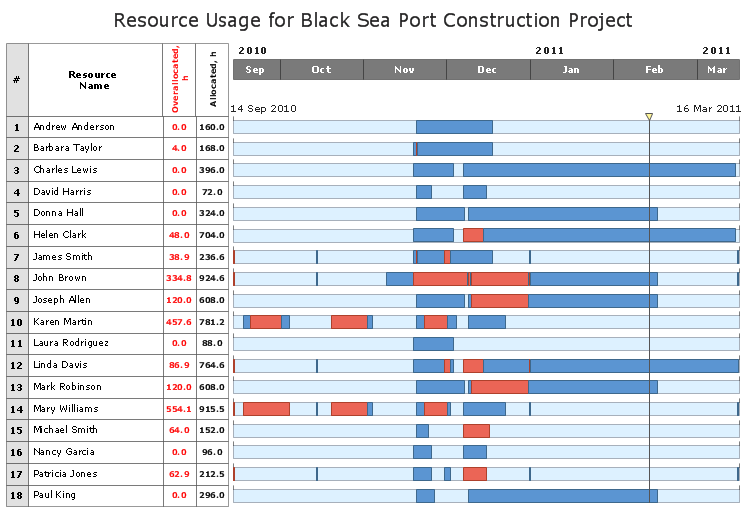Click row number 10 cell

tap(17, 322)
